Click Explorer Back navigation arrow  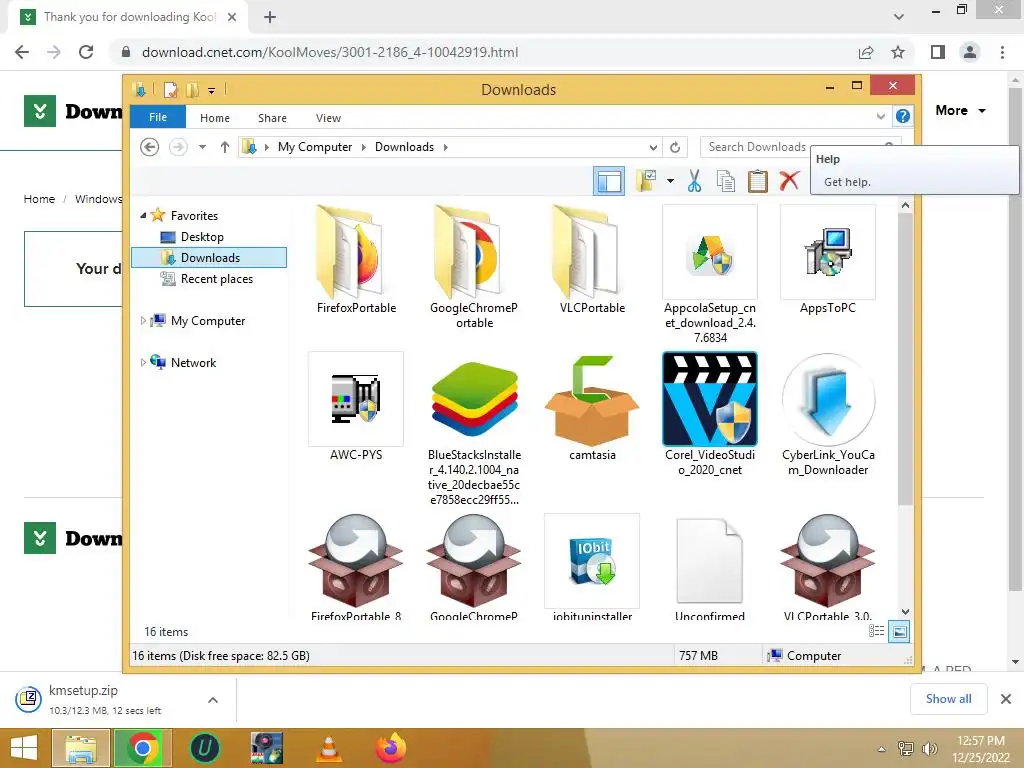coord(150,147)
